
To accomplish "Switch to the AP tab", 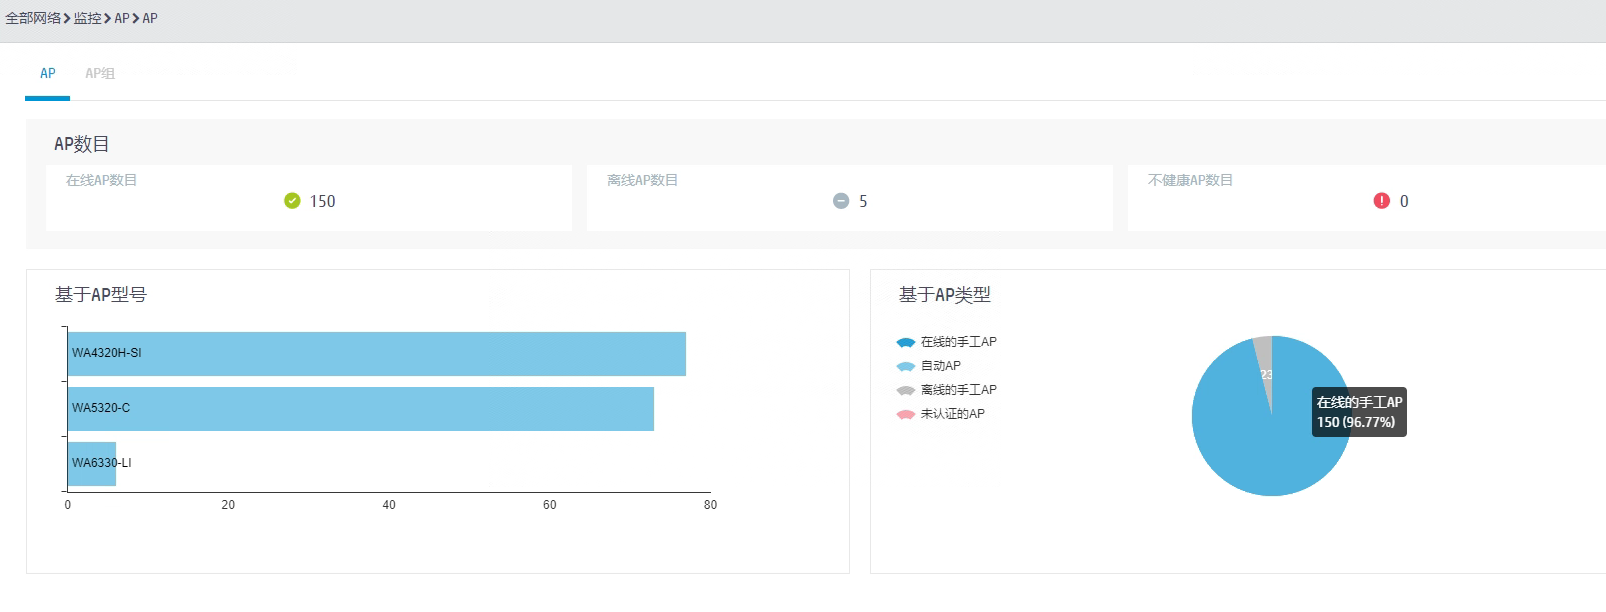I will click(x=47, y=73).
